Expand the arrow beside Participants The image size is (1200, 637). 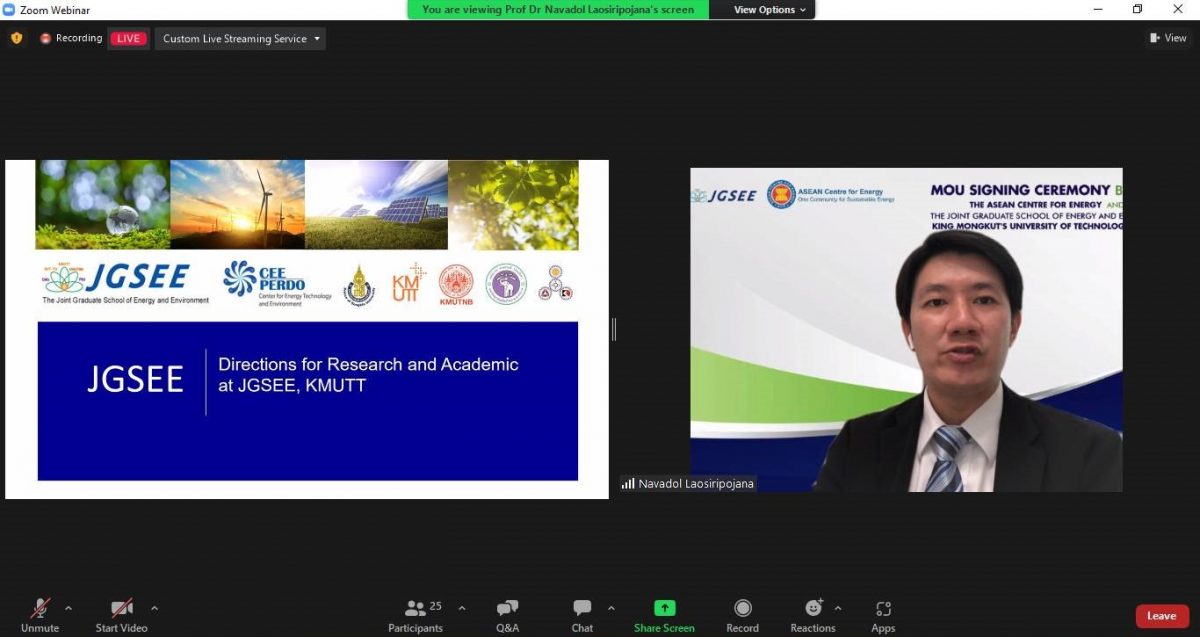(462, 607)
